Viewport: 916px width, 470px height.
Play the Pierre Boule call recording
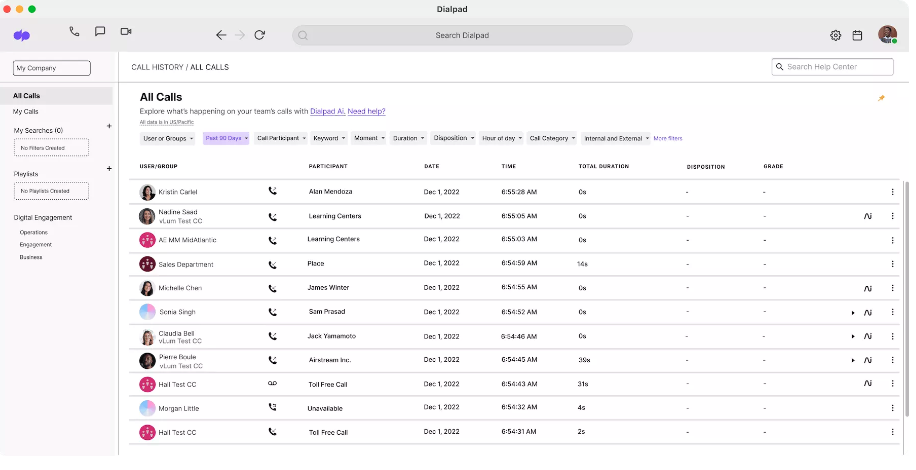click(x=853, y=361)
